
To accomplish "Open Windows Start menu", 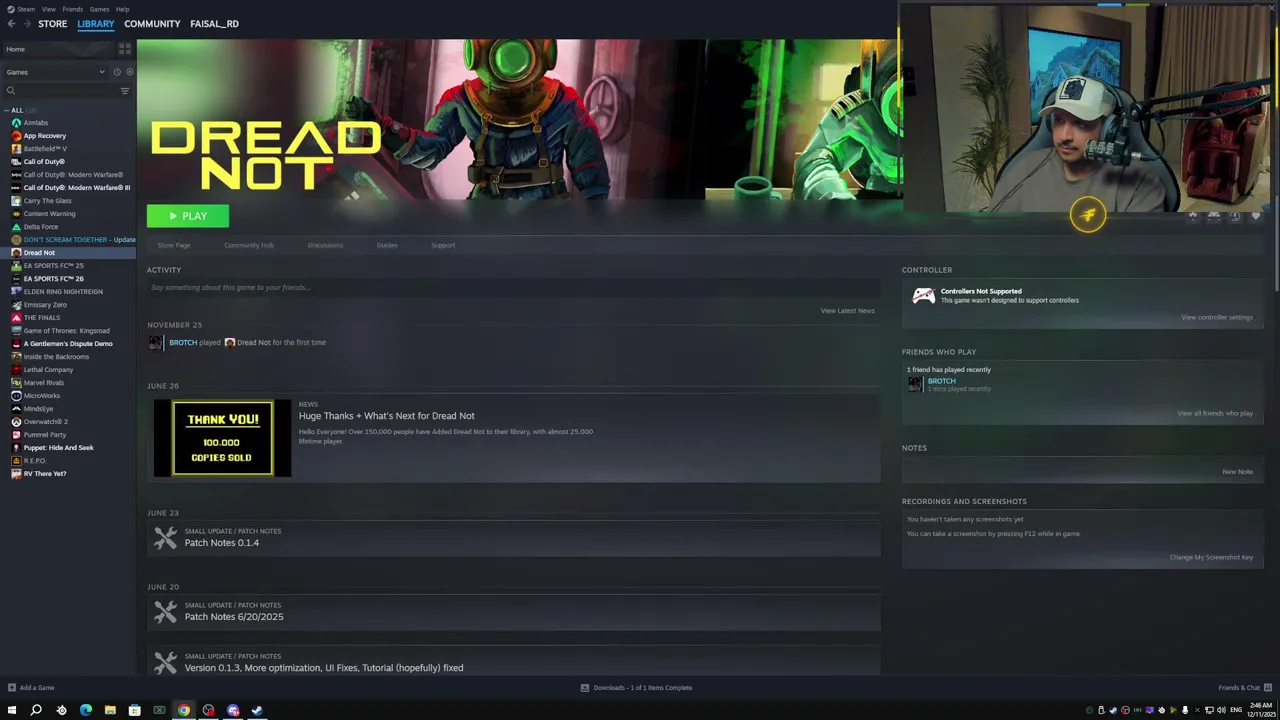I will [12, 710].
